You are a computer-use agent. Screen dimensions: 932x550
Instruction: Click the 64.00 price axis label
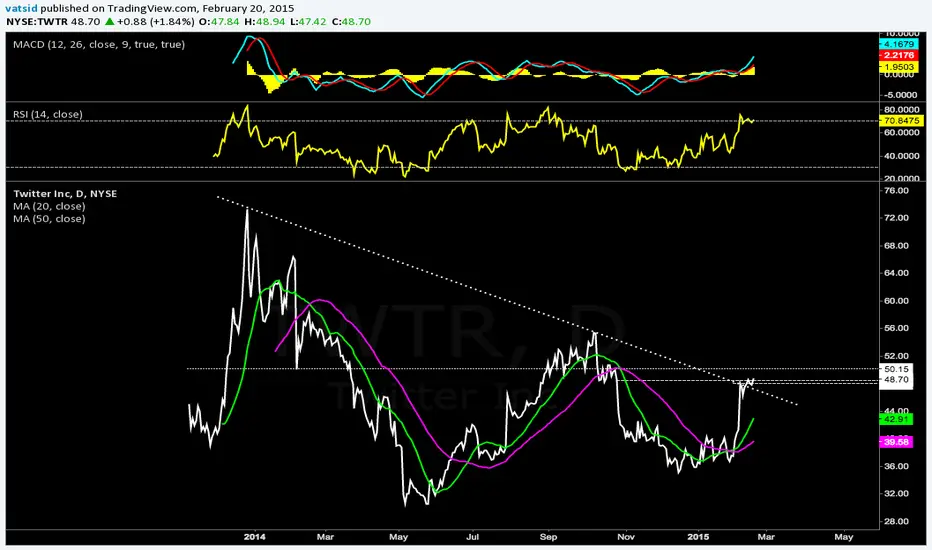(896, 274)
